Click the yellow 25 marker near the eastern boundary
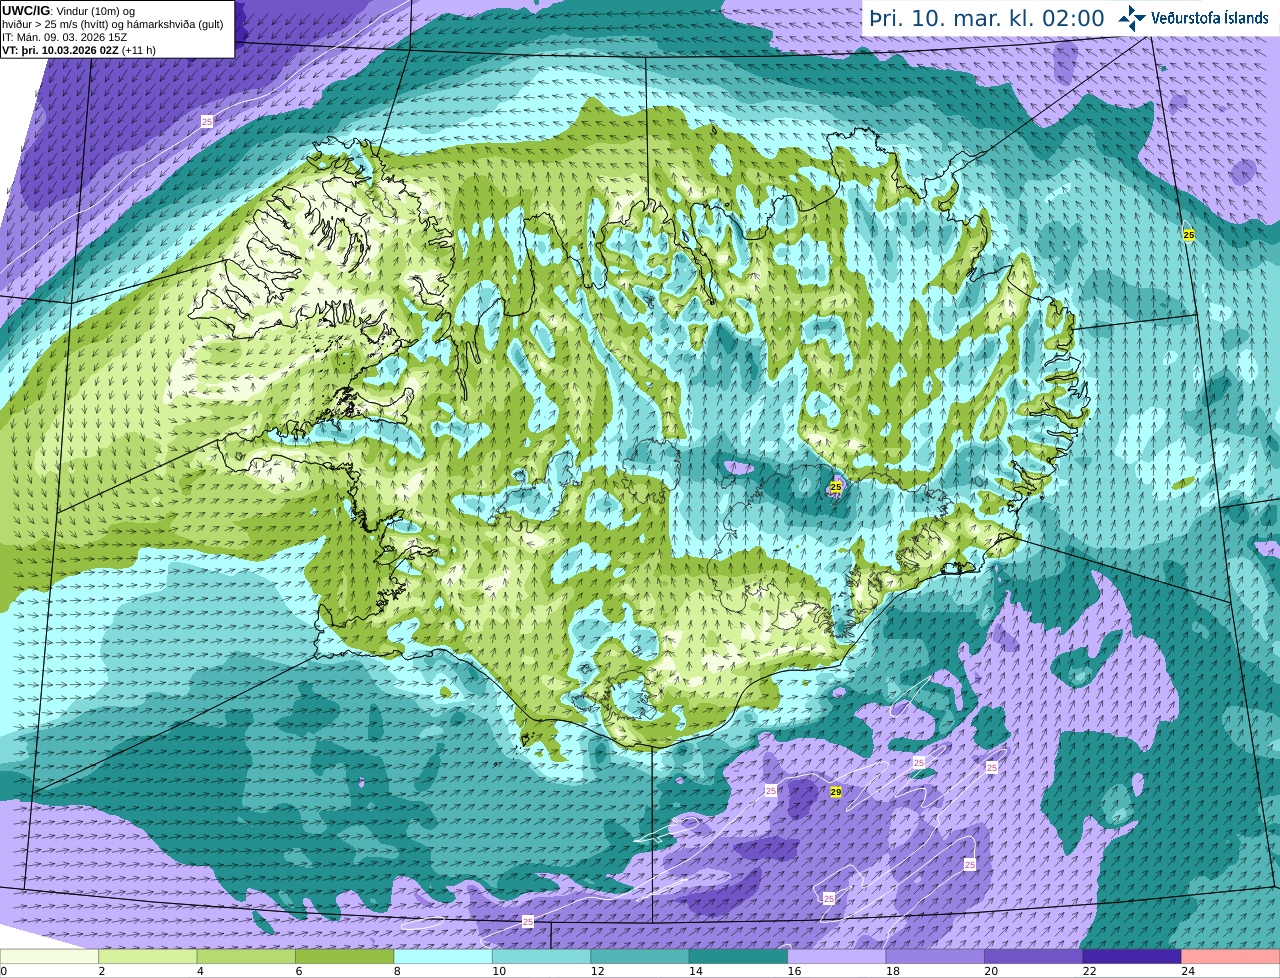This screenshot has height=978, width=1280. (1189, 235)
